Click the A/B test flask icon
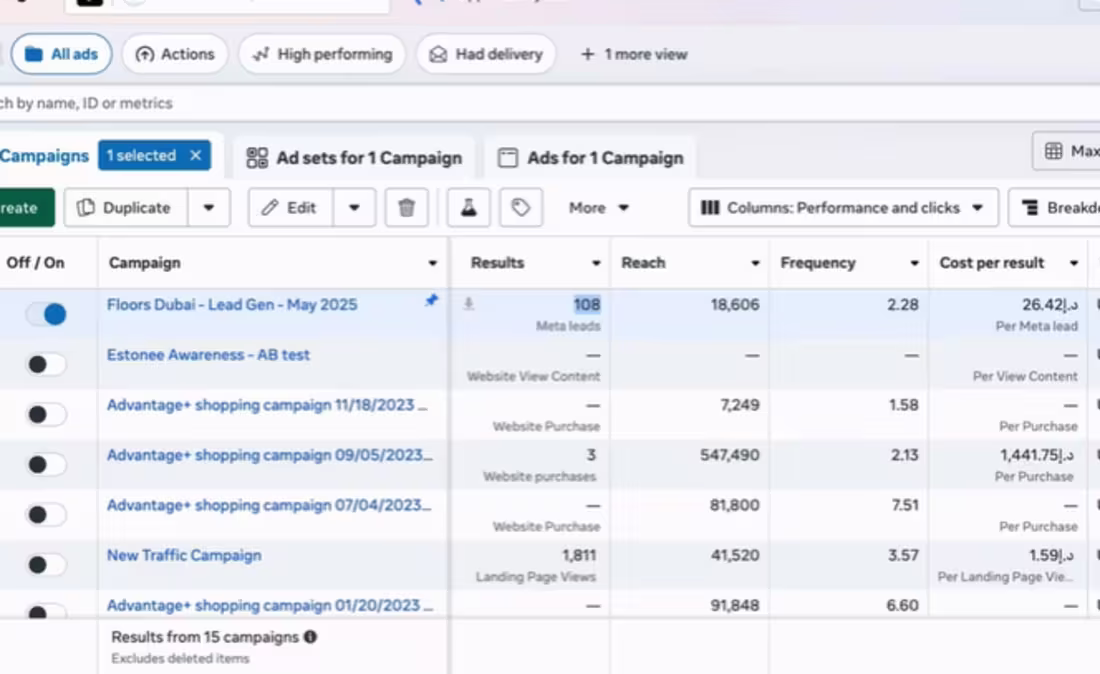Screen dimensions: 1100x674 click(x=467, y=208)
